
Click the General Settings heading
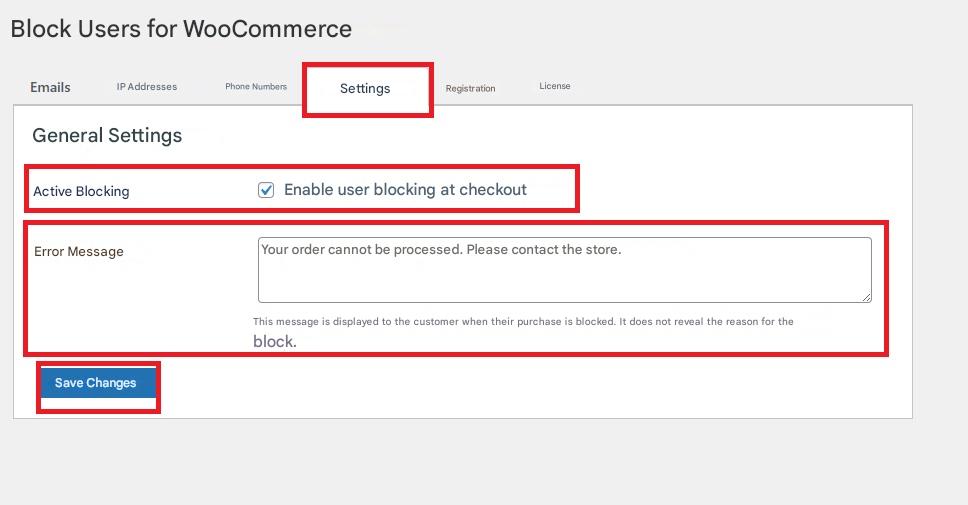[107, 135]
